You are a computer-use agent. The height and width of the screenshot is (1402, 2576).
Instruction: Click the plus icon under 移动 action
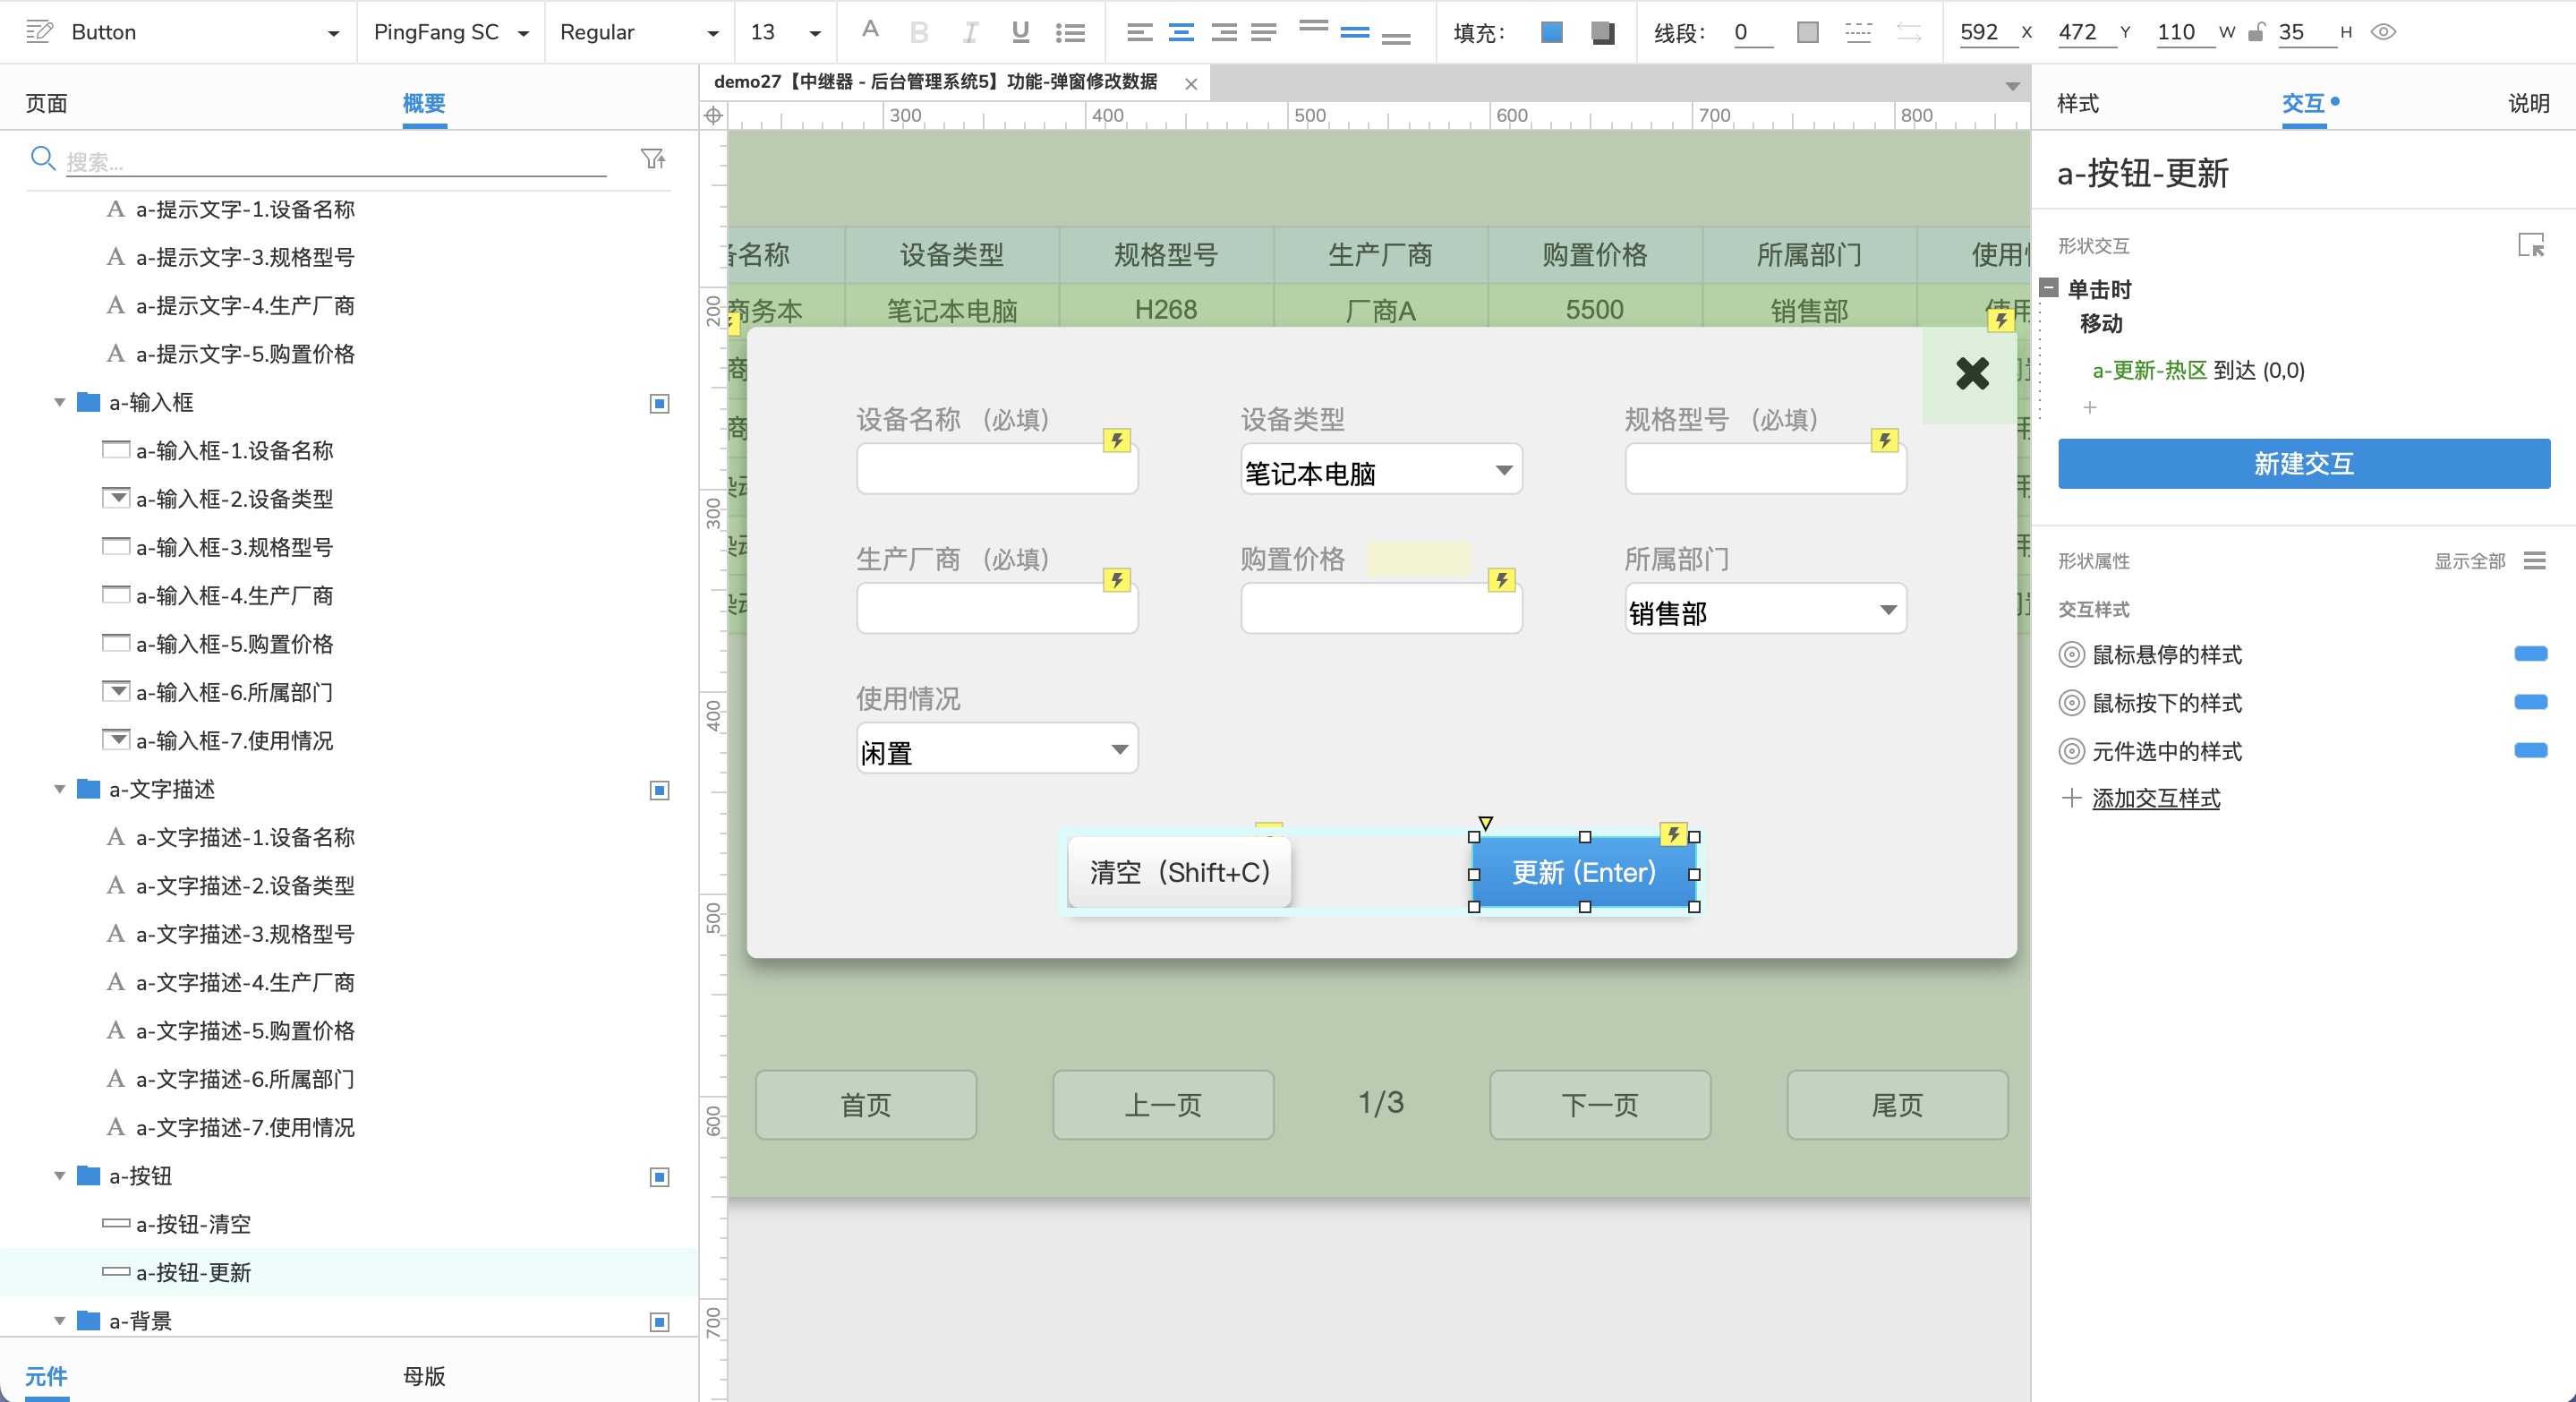tap(2089, 407)
